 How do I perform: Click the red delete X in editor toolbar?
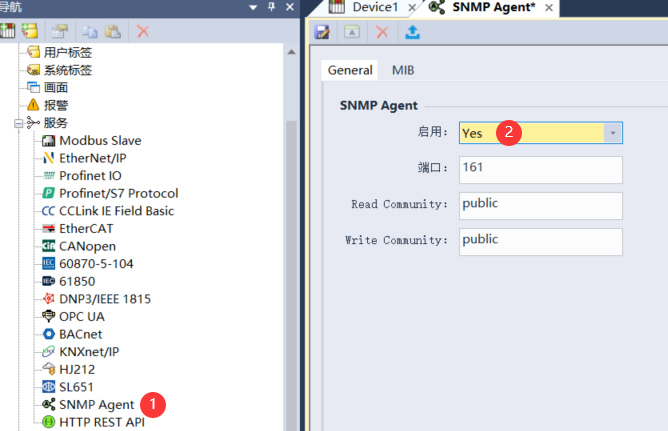[x=382, y=32]
